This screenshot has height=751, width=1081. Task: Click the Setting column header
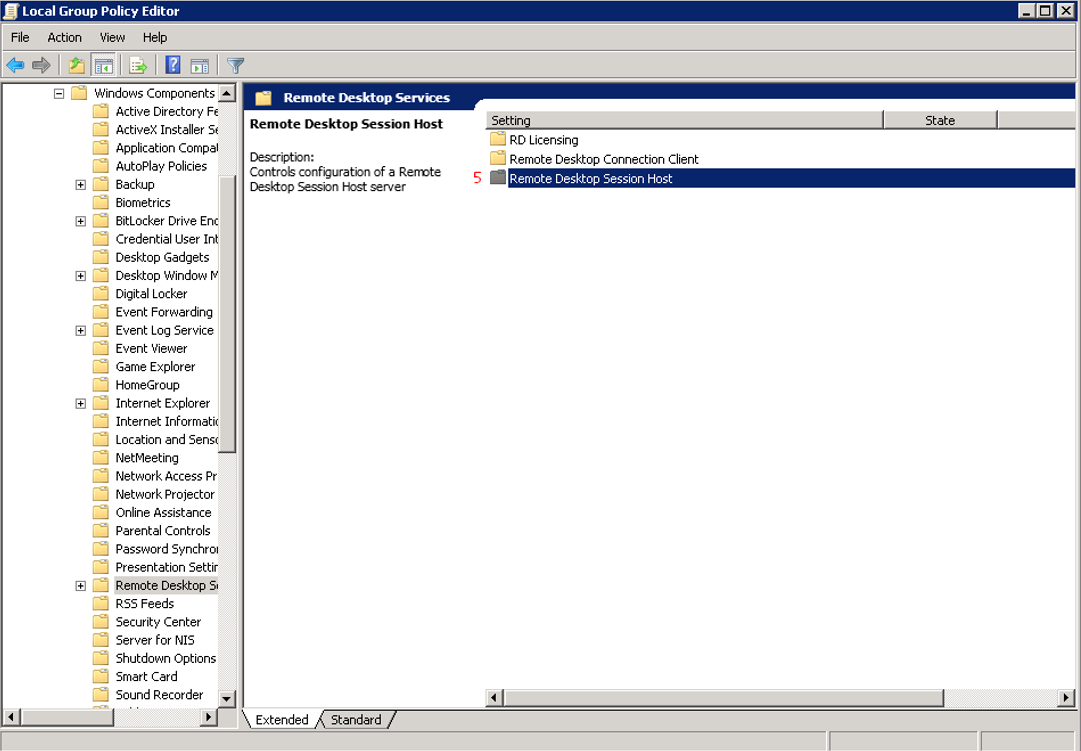pyautogui.click(x=684, y=120)
